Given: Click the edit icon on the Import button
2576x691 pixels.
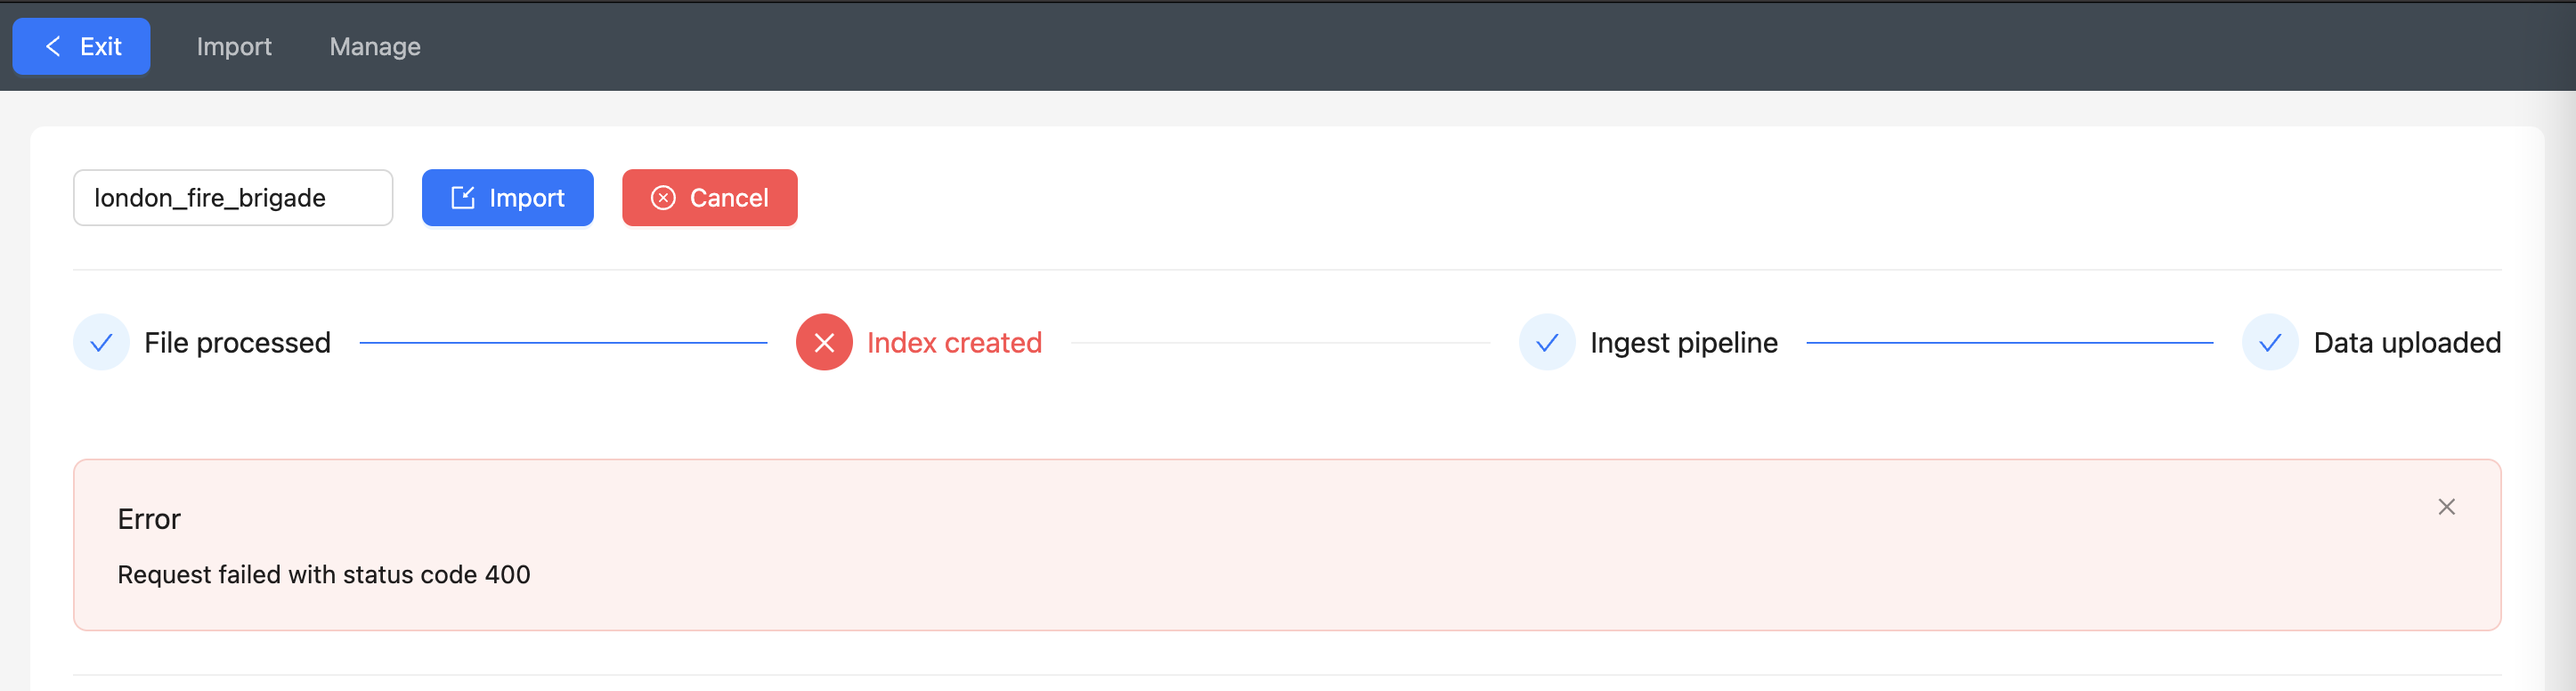Looking at the screenshot, I should [x=463, y=198].
